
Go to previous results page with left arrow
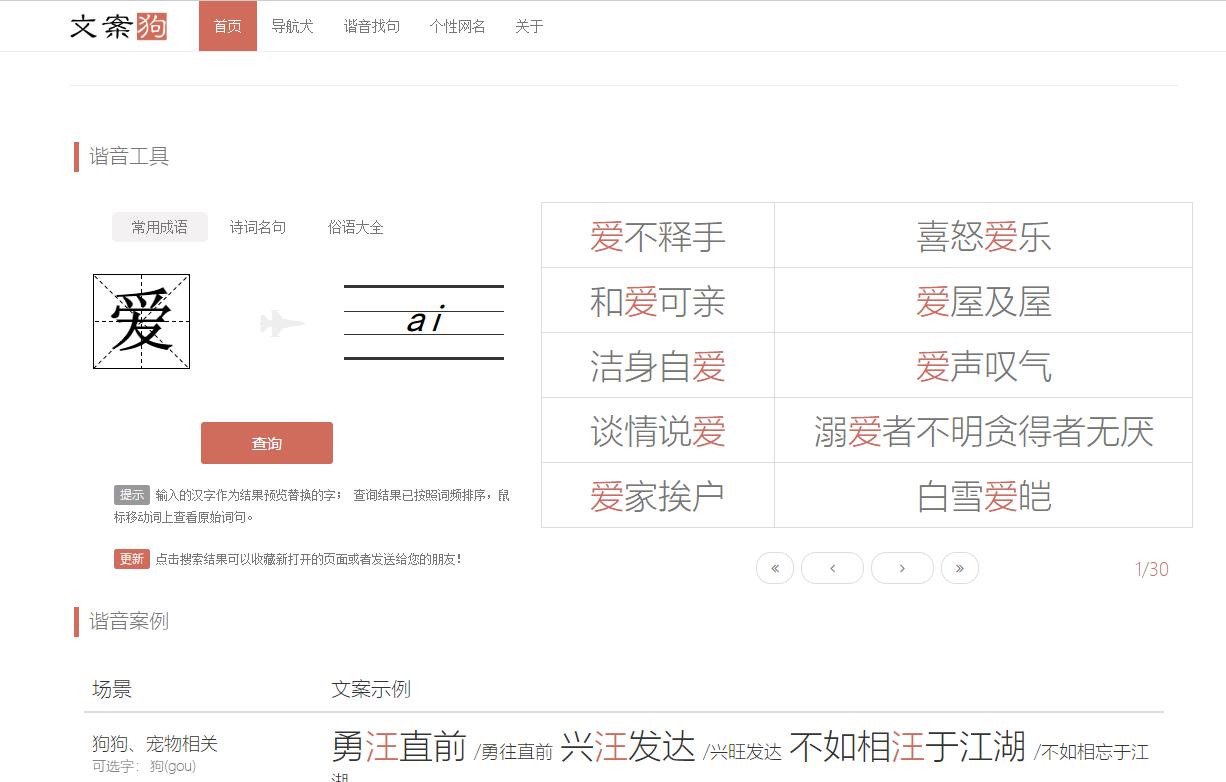click(x=833, y=567)
